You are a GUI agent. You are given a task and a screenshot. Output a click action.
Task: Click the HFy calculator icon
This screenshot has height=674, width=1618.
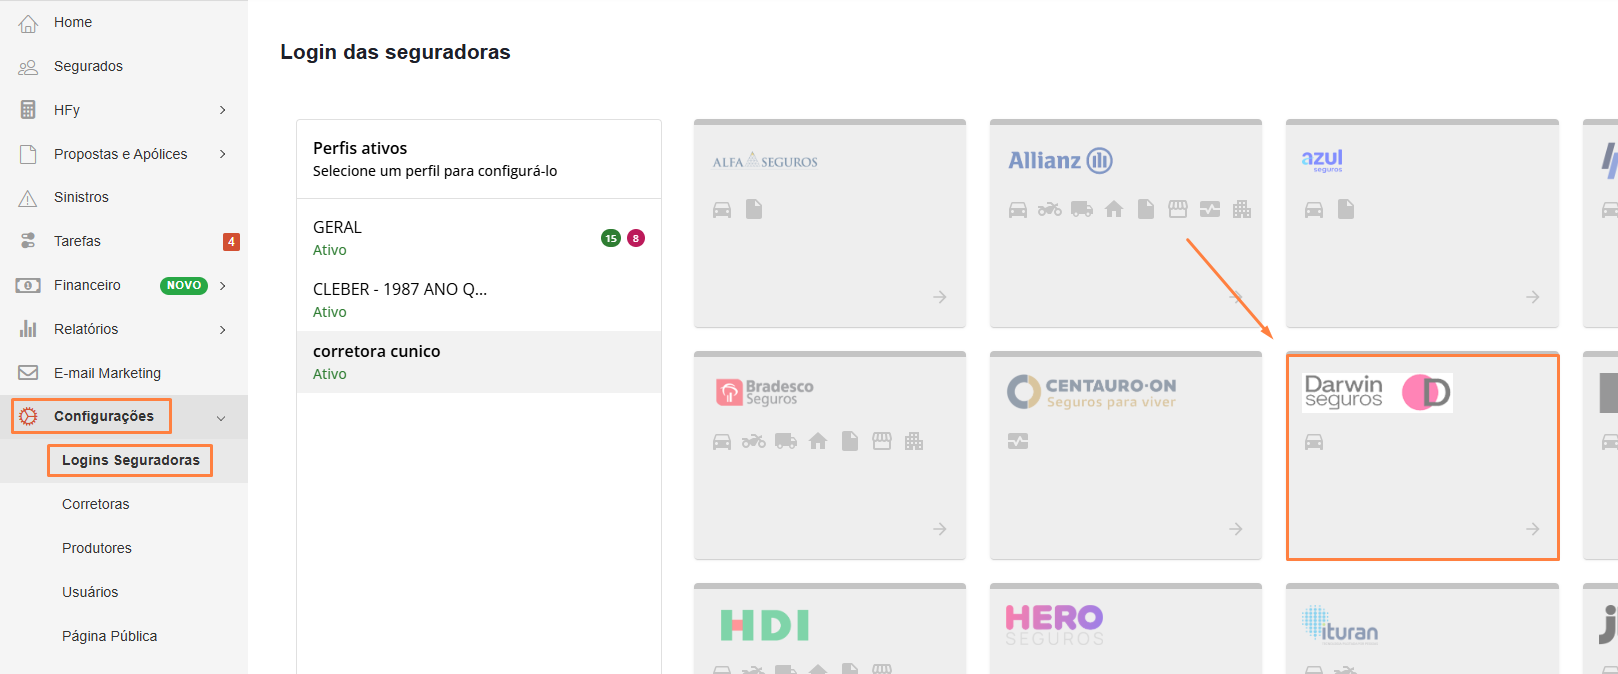pyautogui.click(x=28, y=110)
